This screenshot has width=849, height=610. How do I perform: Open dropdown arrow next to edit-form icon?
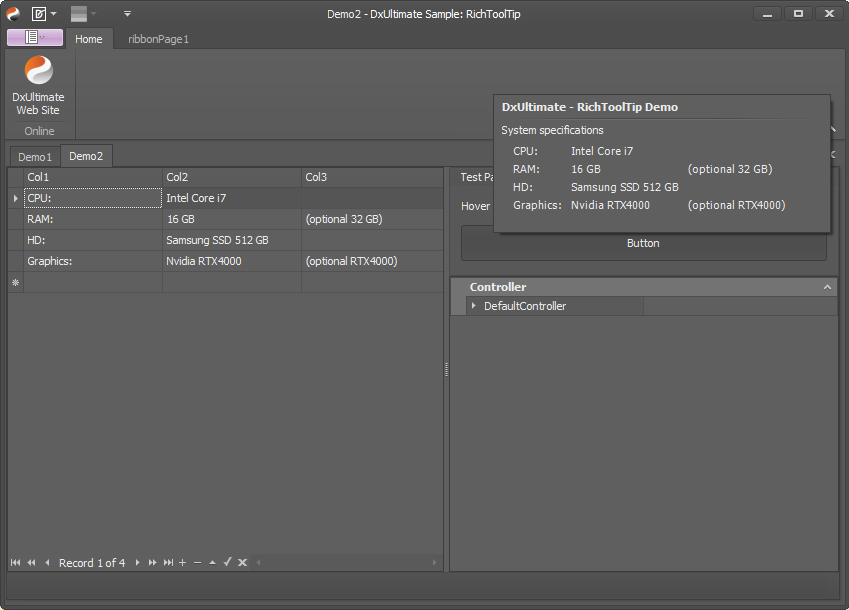53,14
